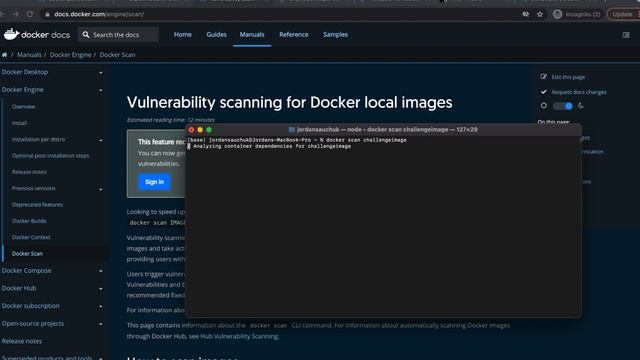Reload the page with the browser refresh icon
Image resolution: width=640 pixels, height=360 pixels.
(x=30, y=14)
